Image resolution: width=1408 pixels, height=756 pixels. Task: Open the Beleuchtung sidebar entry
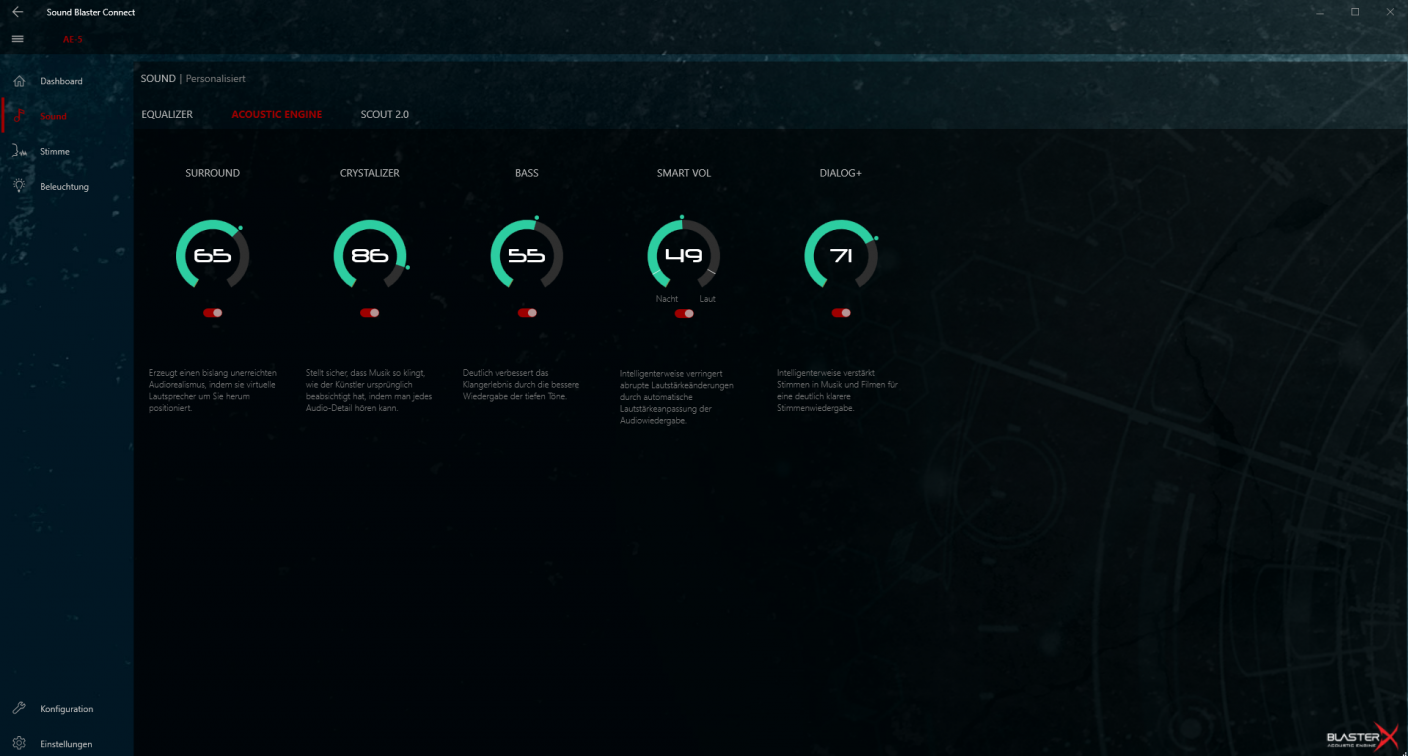point(64,187)
